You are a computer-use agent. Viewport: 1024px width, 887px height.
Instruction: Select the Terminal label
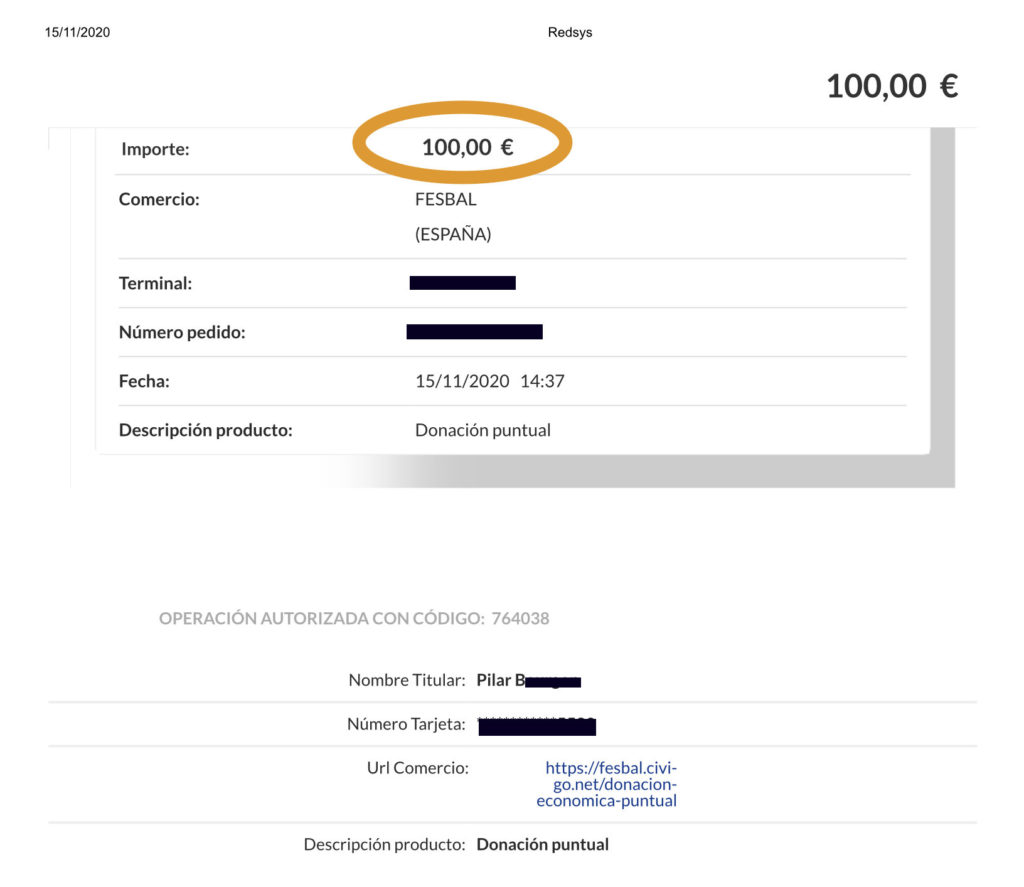tap(155, 283)
